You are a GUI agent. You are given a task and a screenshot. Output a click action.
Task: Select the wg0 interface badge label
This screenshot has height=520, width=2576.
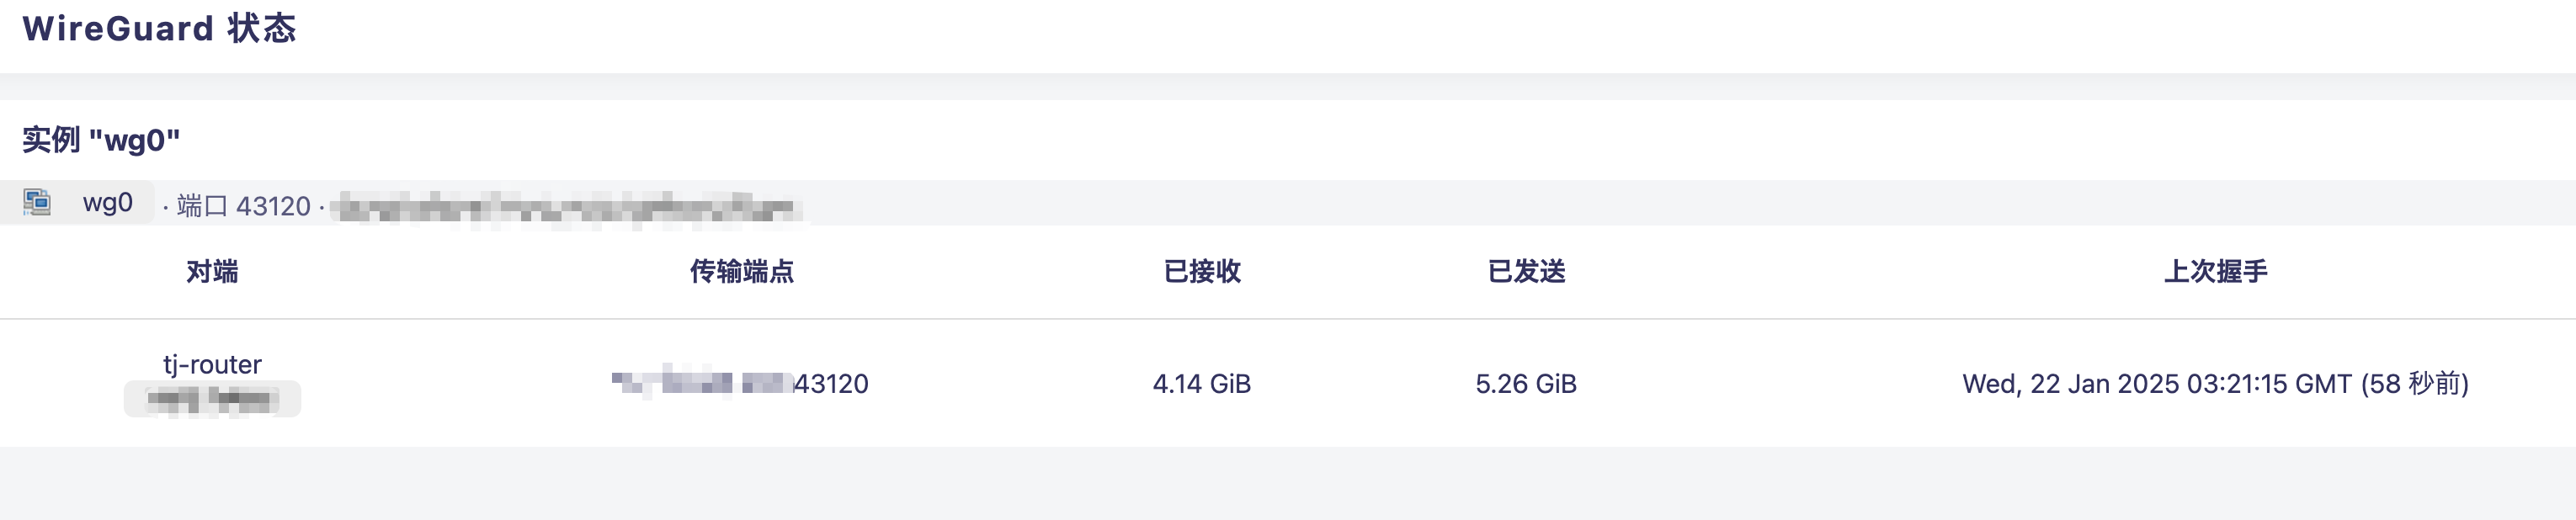tap(108, 203)
